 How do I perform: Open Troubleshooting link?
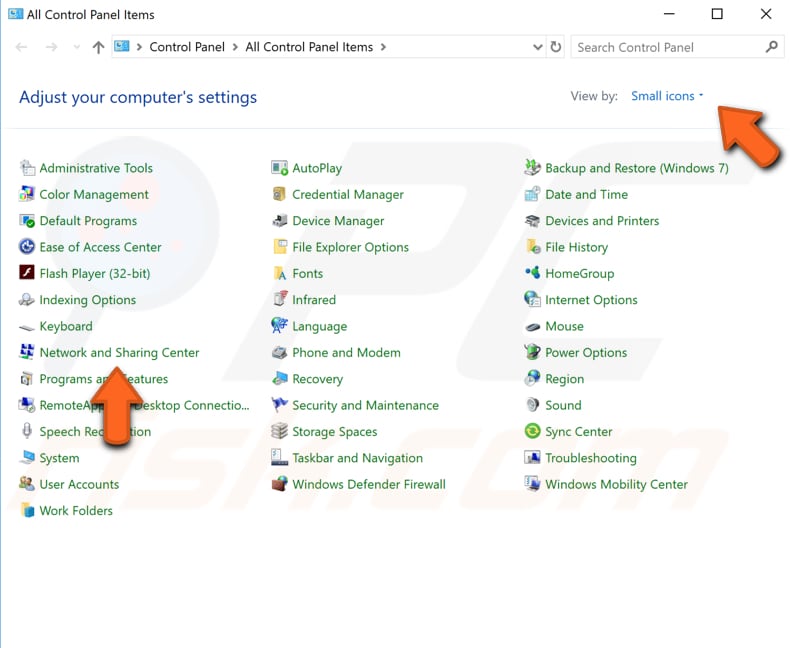[590, 458]
